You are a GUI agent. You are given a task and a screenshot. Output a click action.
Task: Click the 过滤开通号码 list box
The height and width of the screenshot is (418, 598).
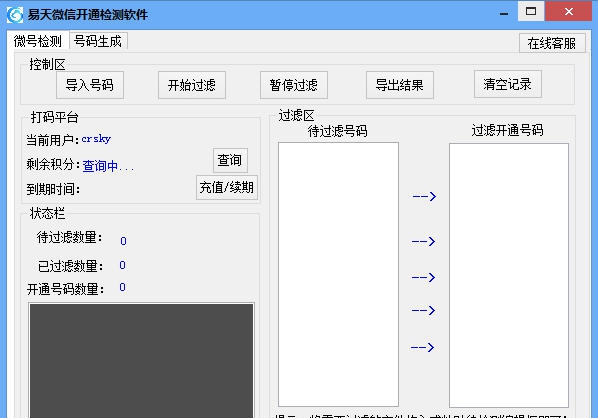coord(509,275)
